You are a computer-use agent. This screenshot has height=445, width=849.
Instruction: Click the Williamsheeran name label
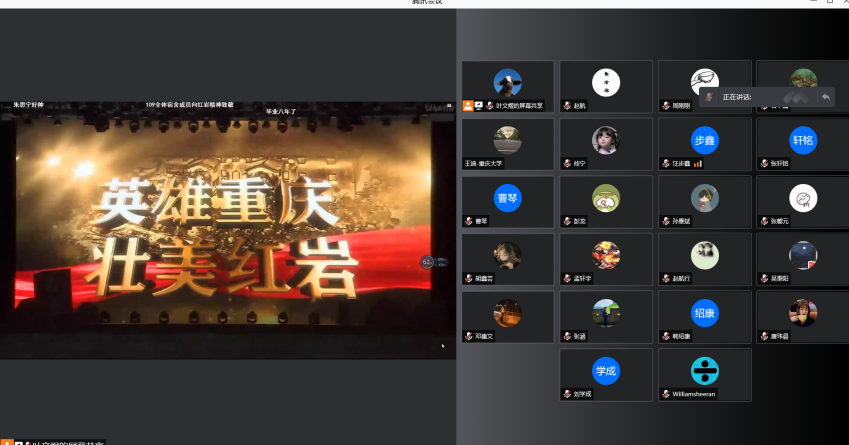tap(694, 394)
